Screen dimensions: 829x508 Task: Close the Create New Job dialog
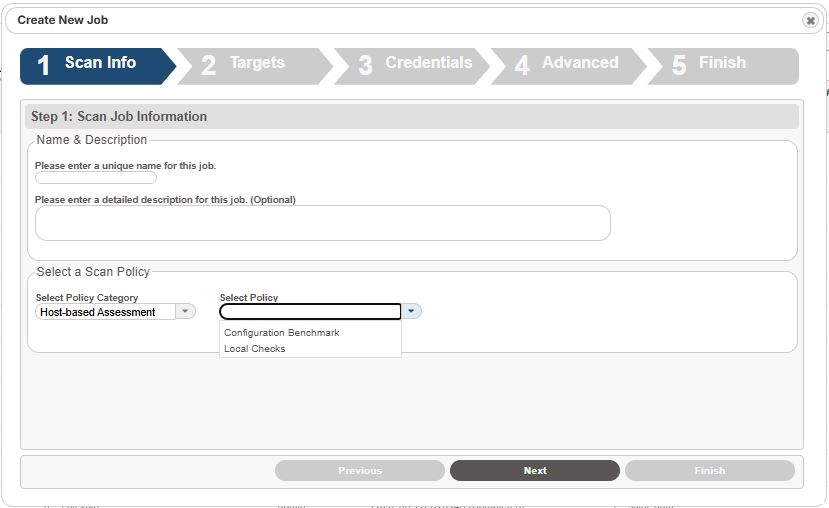(x=810, y=21)
